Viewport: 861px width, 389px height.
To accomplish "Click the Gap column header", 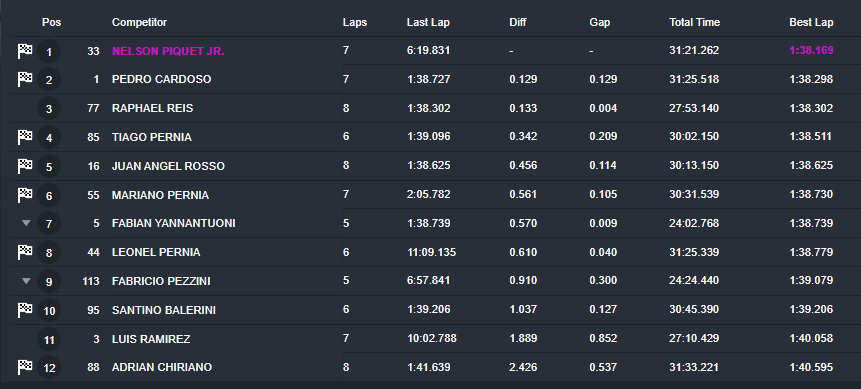I will 600,23.
